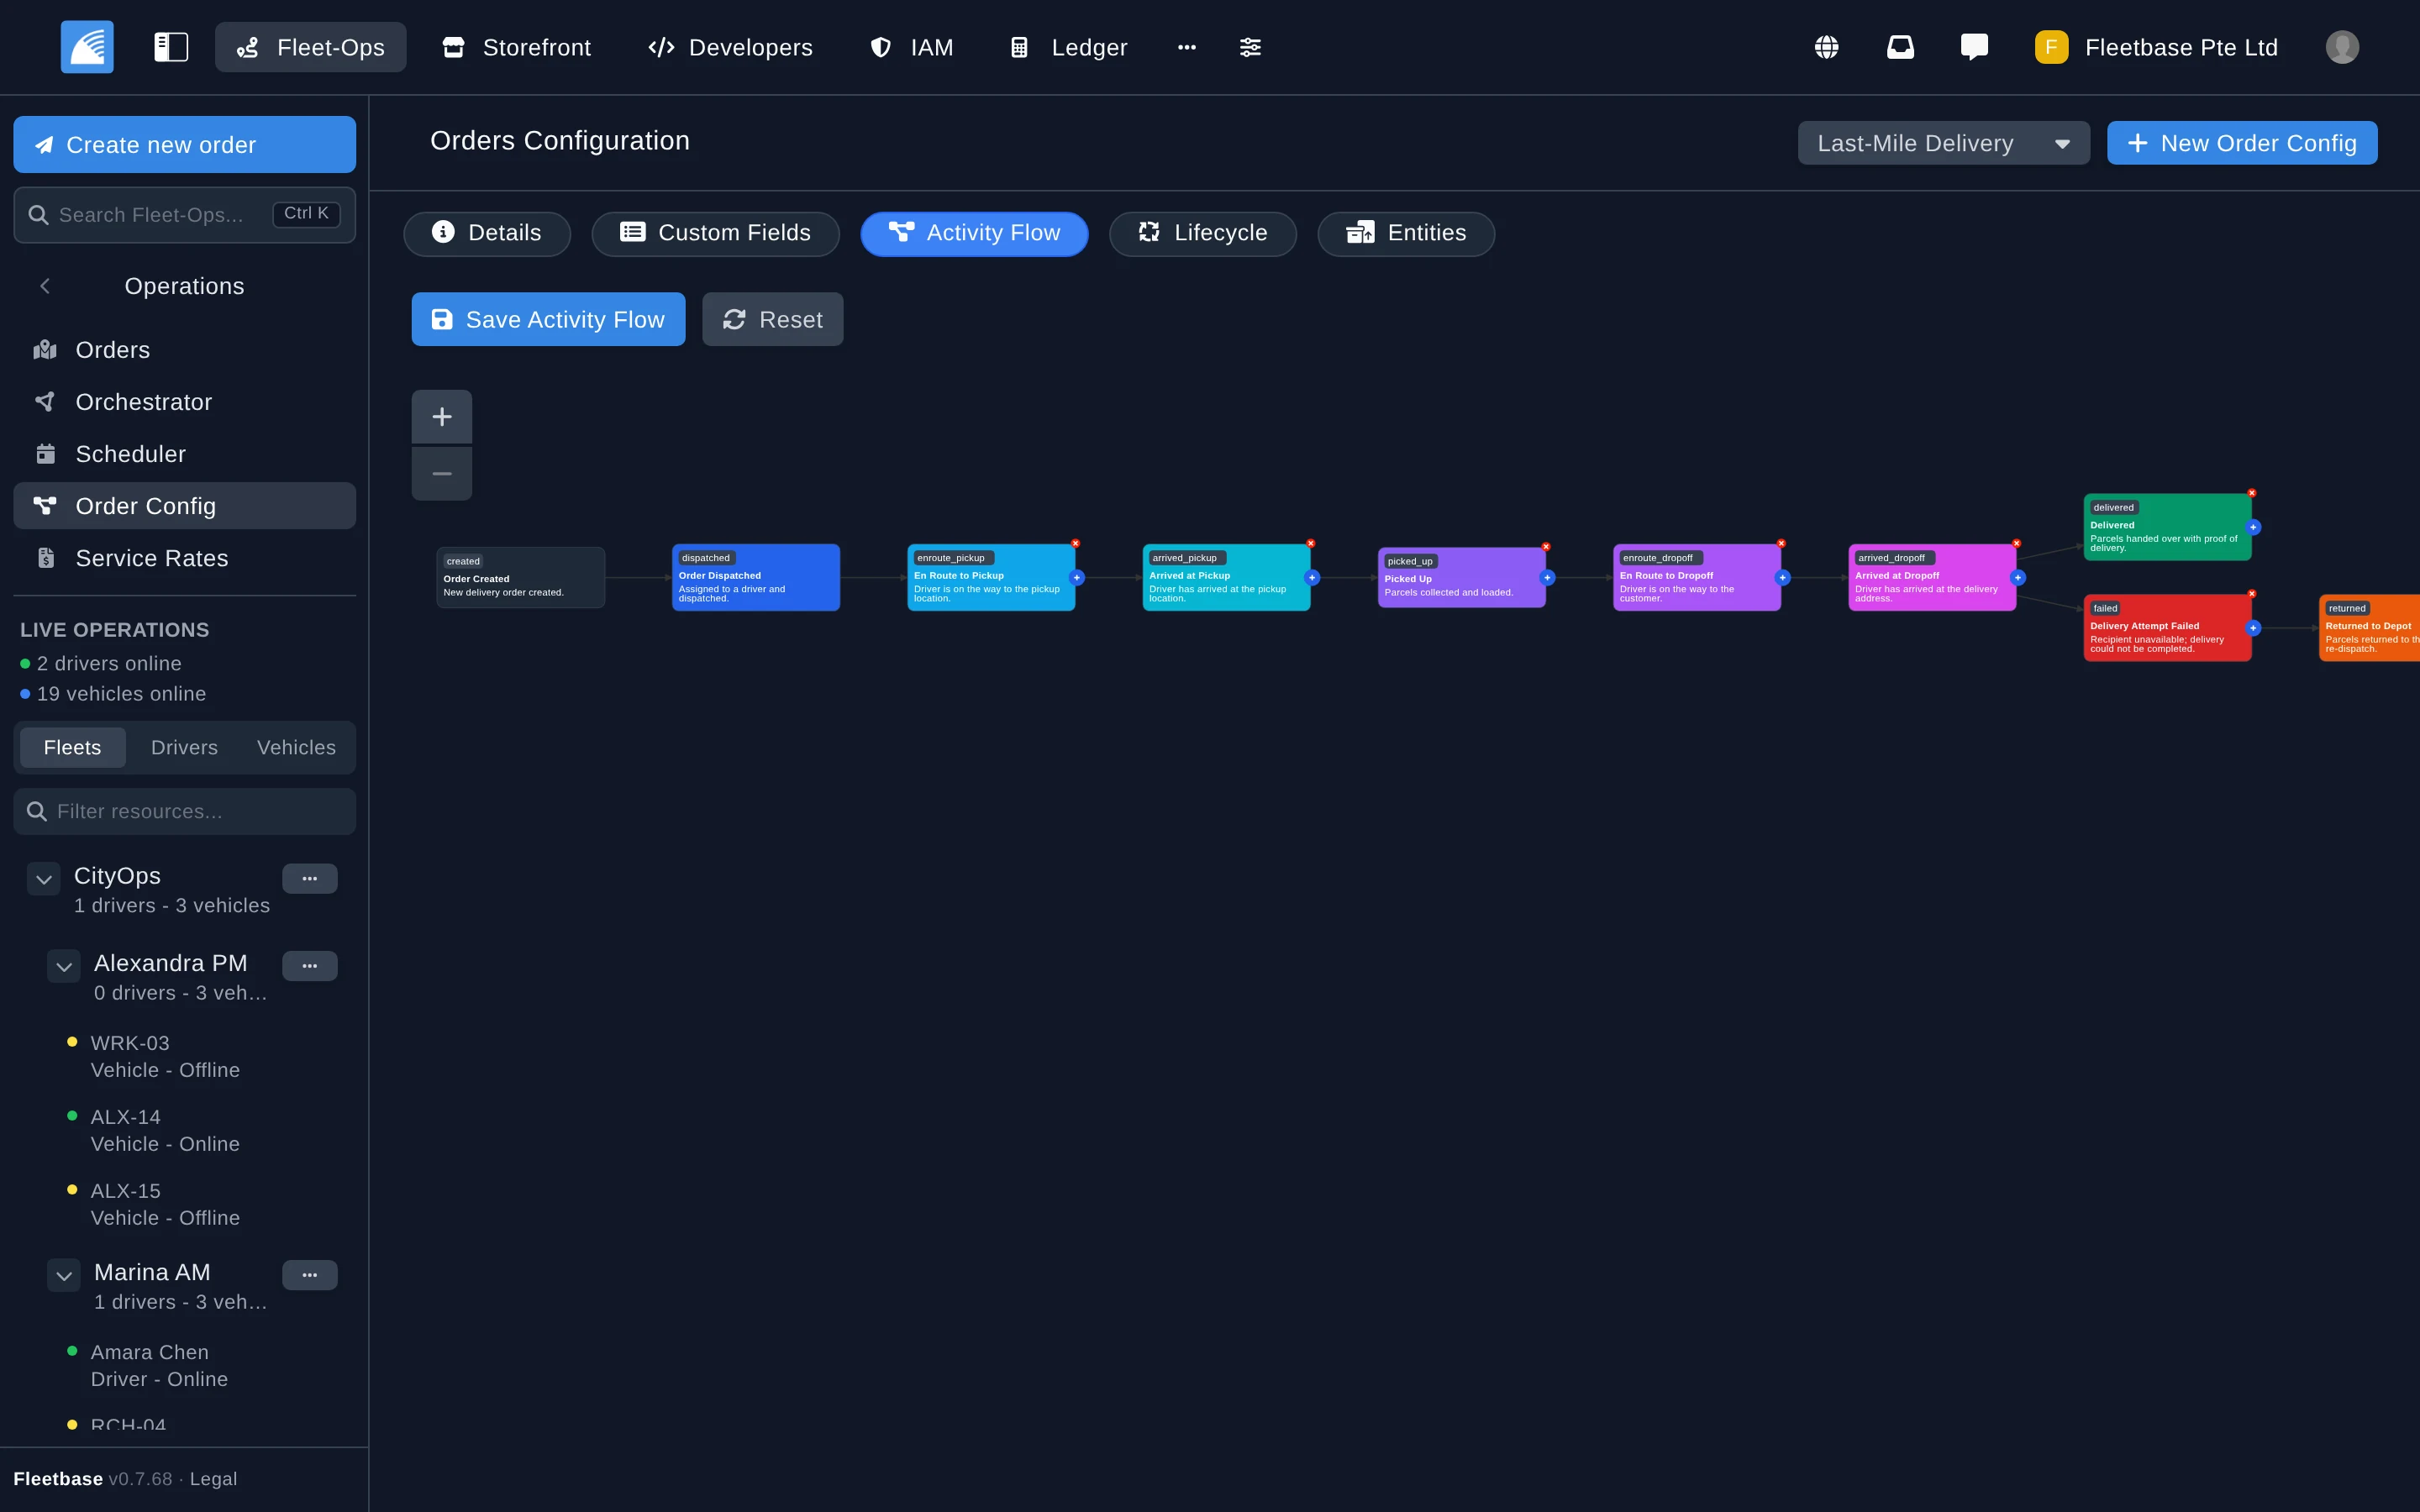Show the Fleets resource tab
Image resolution: width=2420 pixels, height=1512 pixels.
[73, 748]
